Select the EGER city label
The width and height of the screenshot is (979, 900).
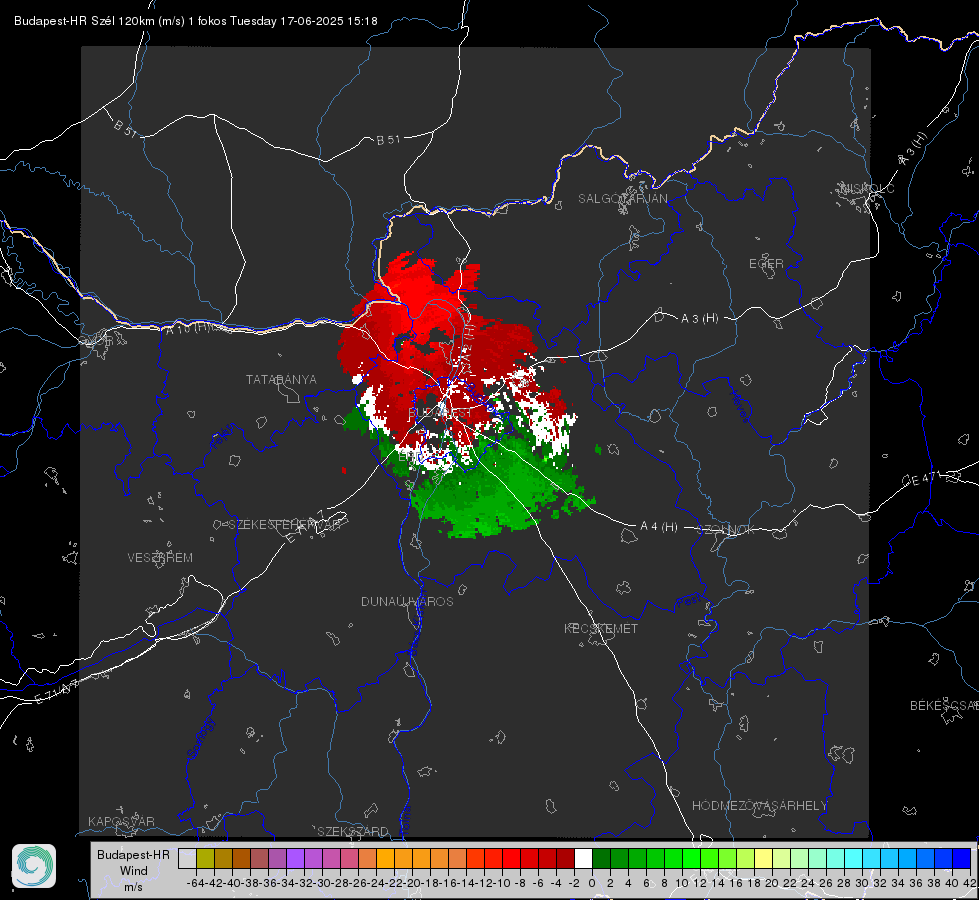click(766, 264)
